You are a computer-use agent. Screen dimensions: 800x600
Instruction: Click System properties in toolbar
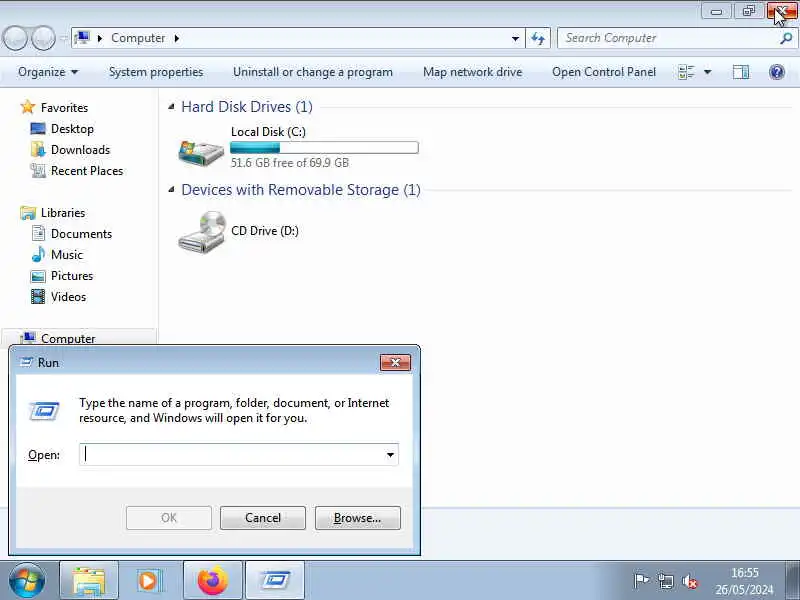(156, 72)
